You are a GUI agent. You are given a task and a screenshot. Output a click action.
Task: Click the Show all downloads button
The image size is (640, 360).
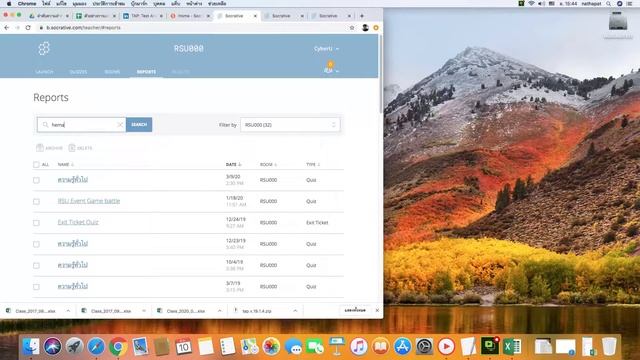(x=355, y=311)
